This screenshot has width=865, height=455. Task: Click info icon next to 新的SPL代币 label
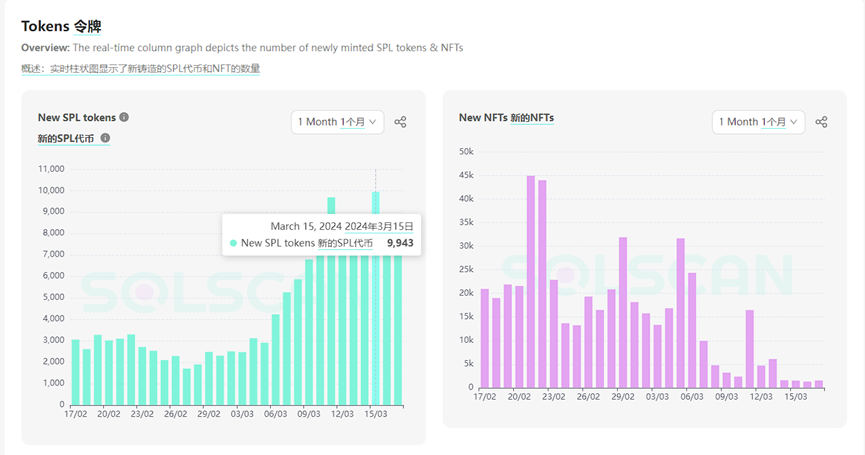click(x=105, y=138)
